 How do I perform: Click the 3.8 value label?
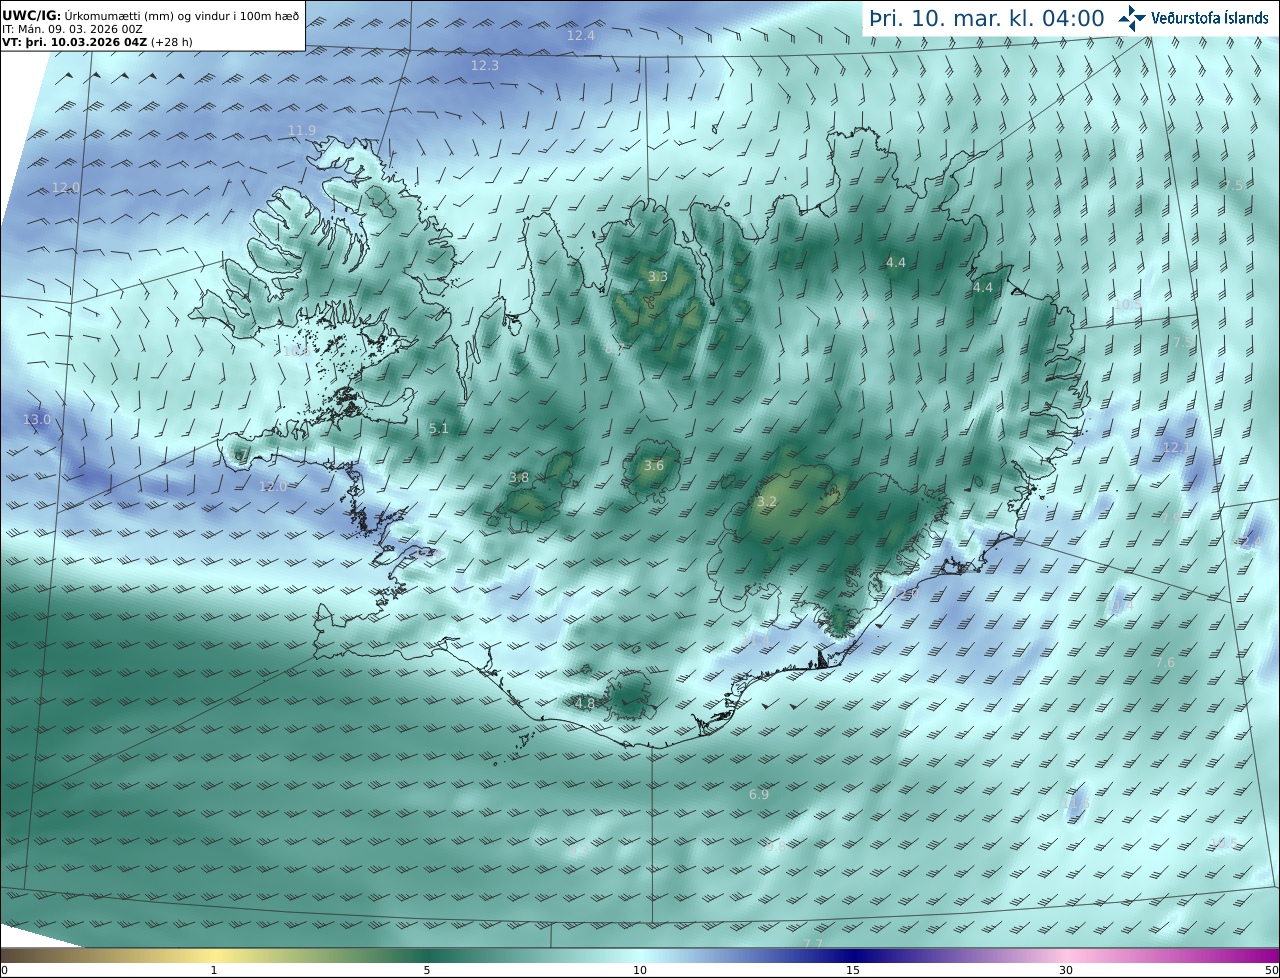tap(519, 478)
